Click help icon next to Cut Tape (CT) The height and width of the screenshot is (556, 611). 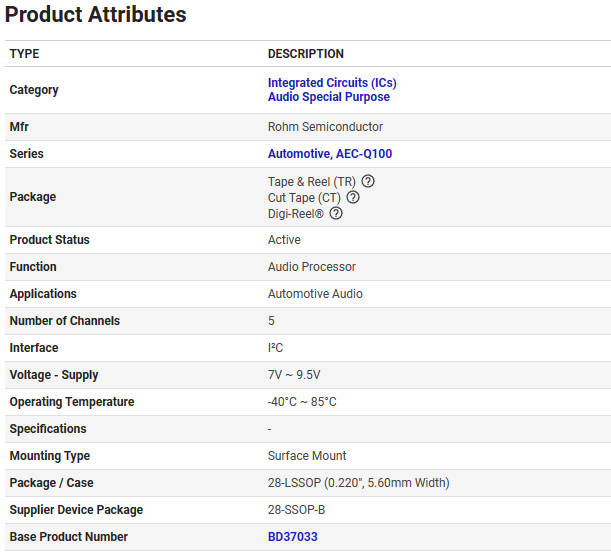(x=353, y=197)
